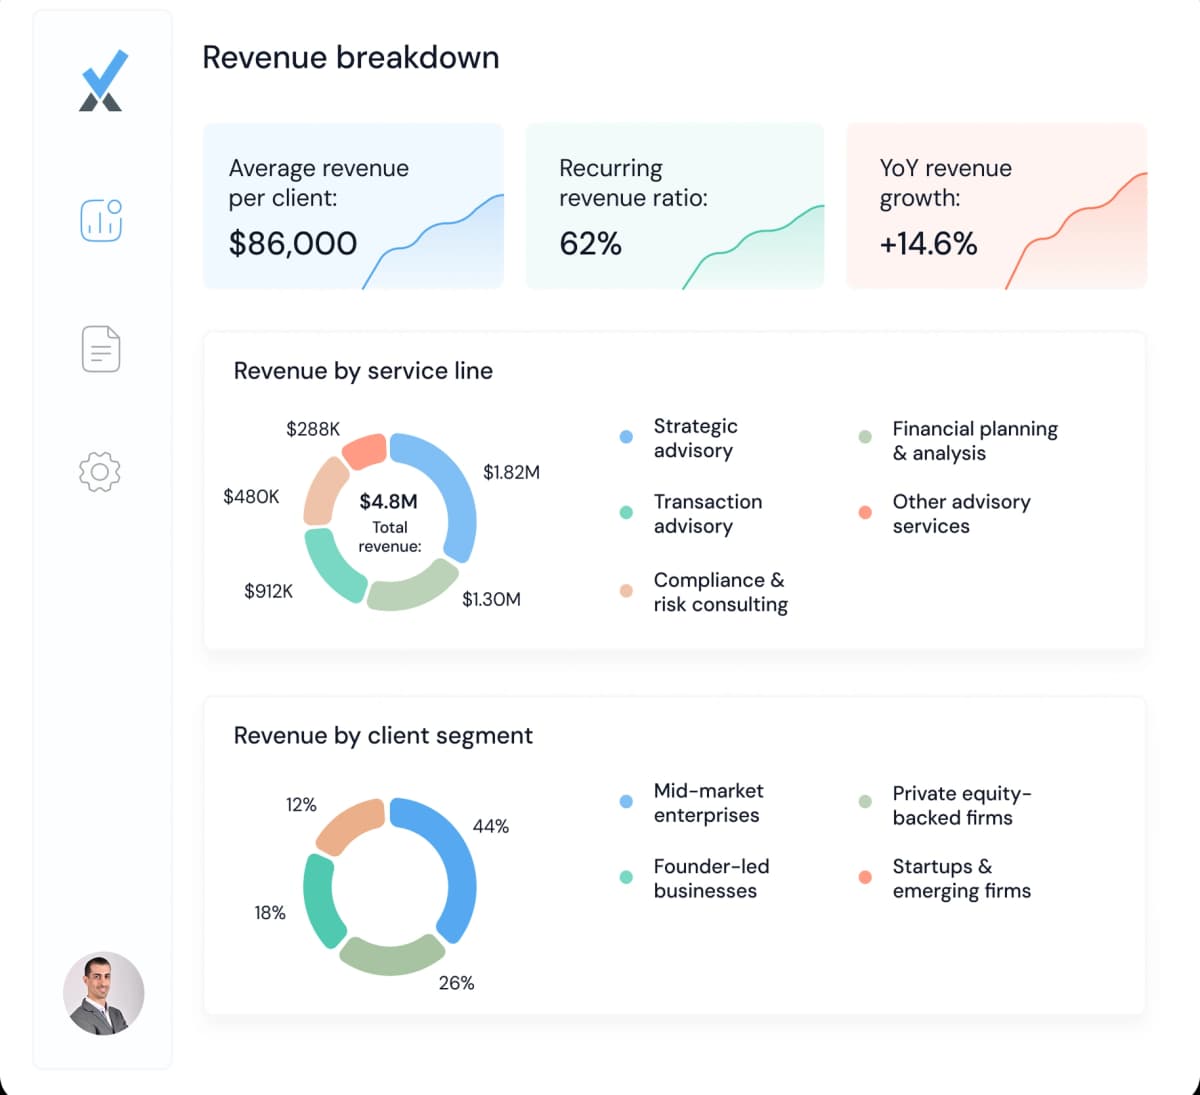Expand the YoY revenue growth card
Image resolution: width=1200 pixels, height=1095 pixels.
(995, 207)
